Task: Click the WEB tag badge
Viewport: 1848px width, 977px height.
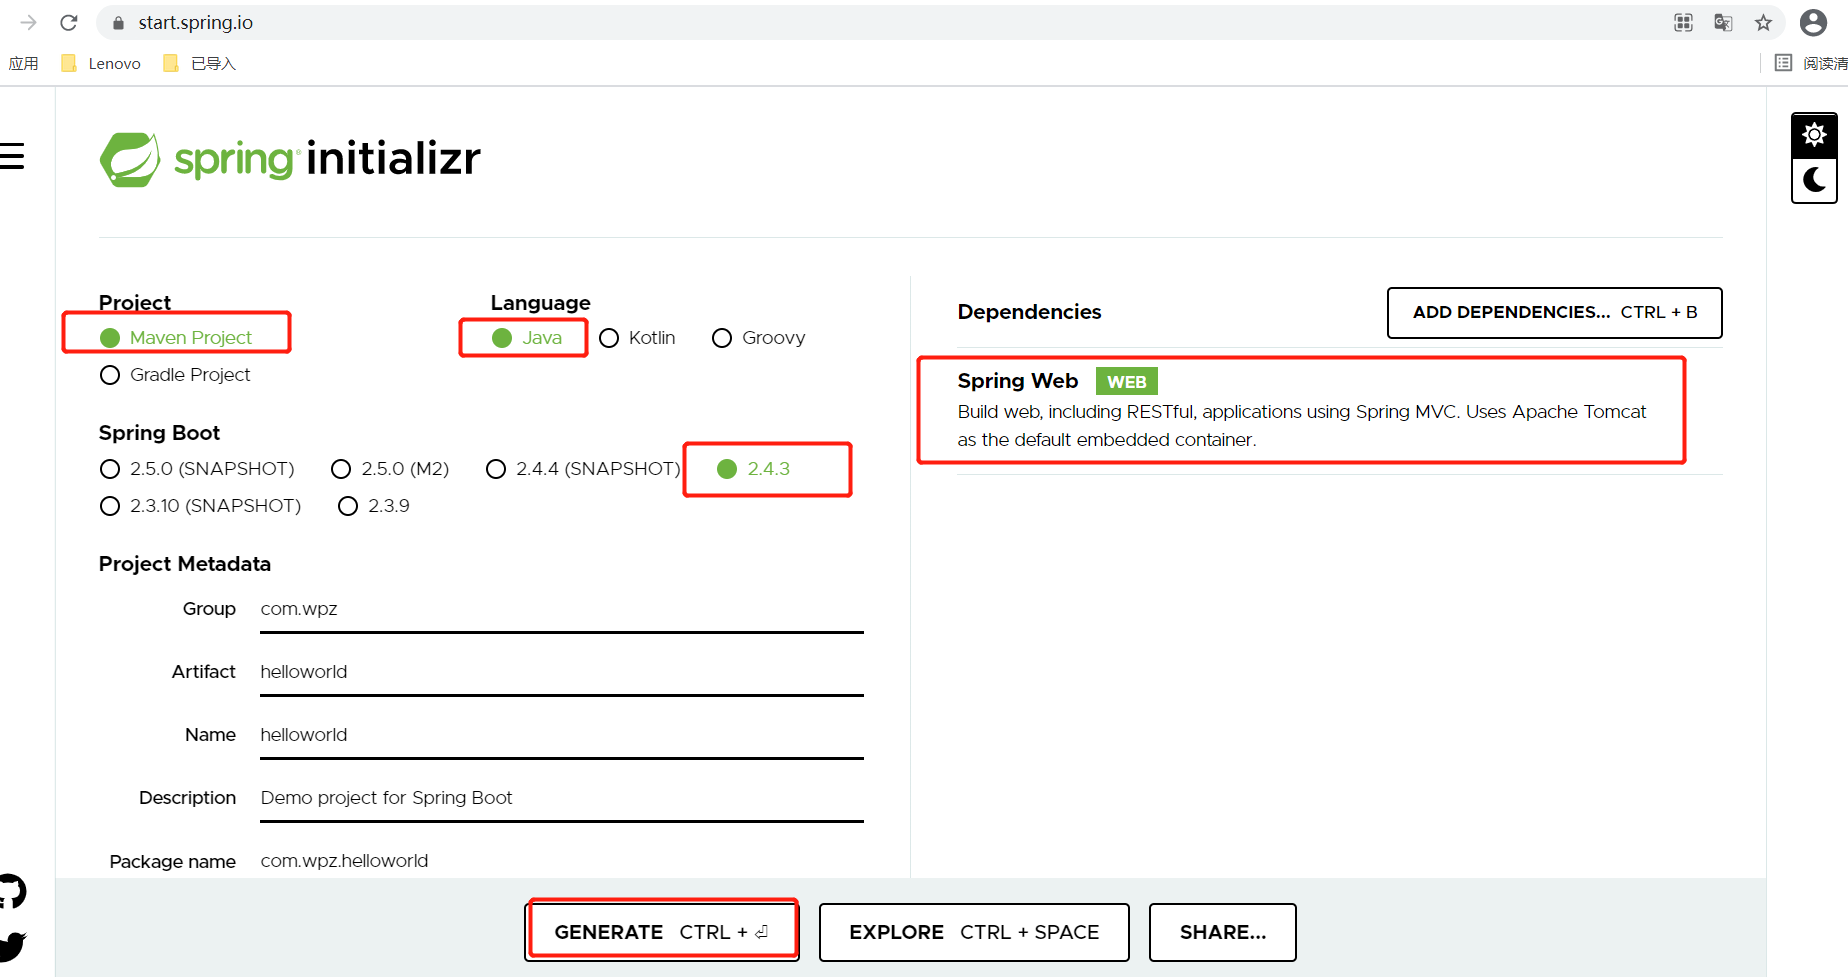Action: (1127, 382)
